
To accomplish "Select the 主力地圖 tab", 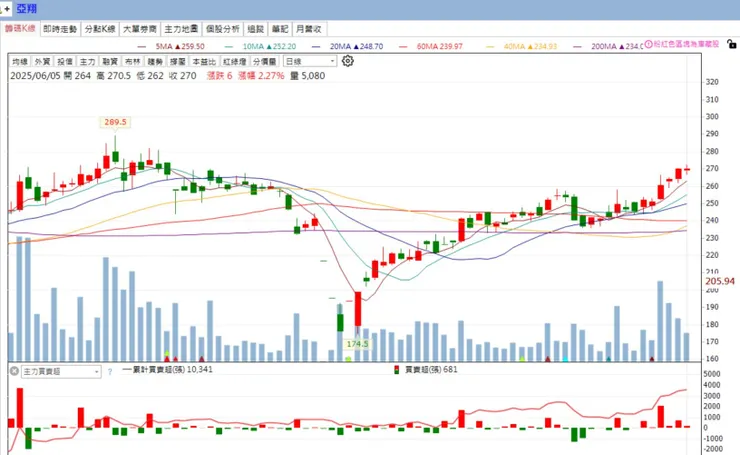I will pyautogui.click(x=181, y=29).
